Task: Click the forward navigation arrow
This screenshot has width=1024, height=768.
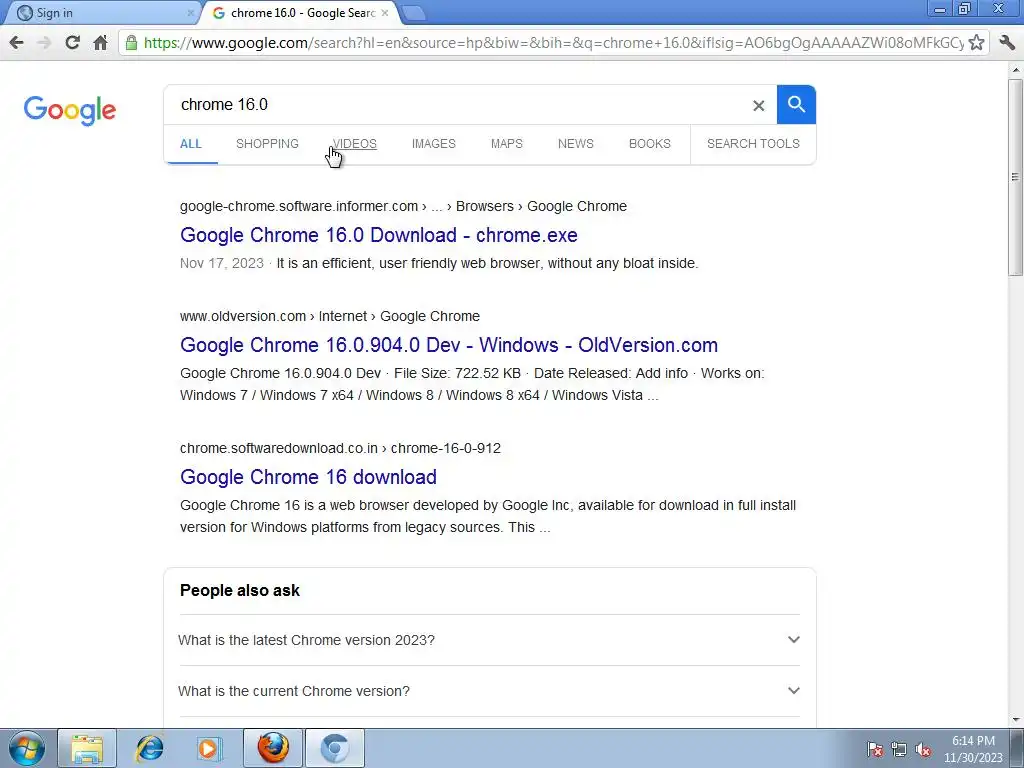Action: click(x=44, y=43)
